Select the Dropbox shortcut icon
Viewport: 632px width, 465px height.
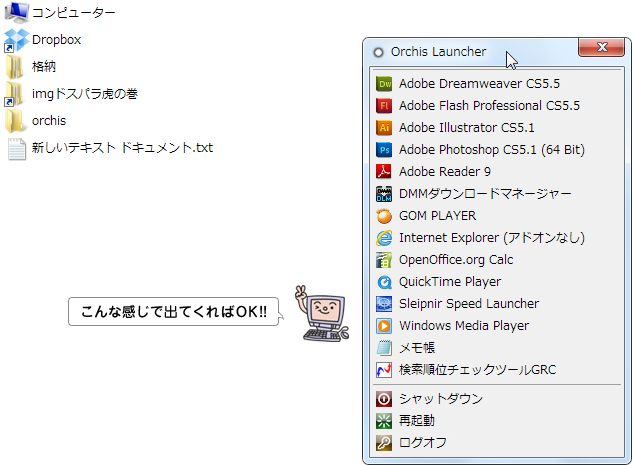click(x=16, y=40)
